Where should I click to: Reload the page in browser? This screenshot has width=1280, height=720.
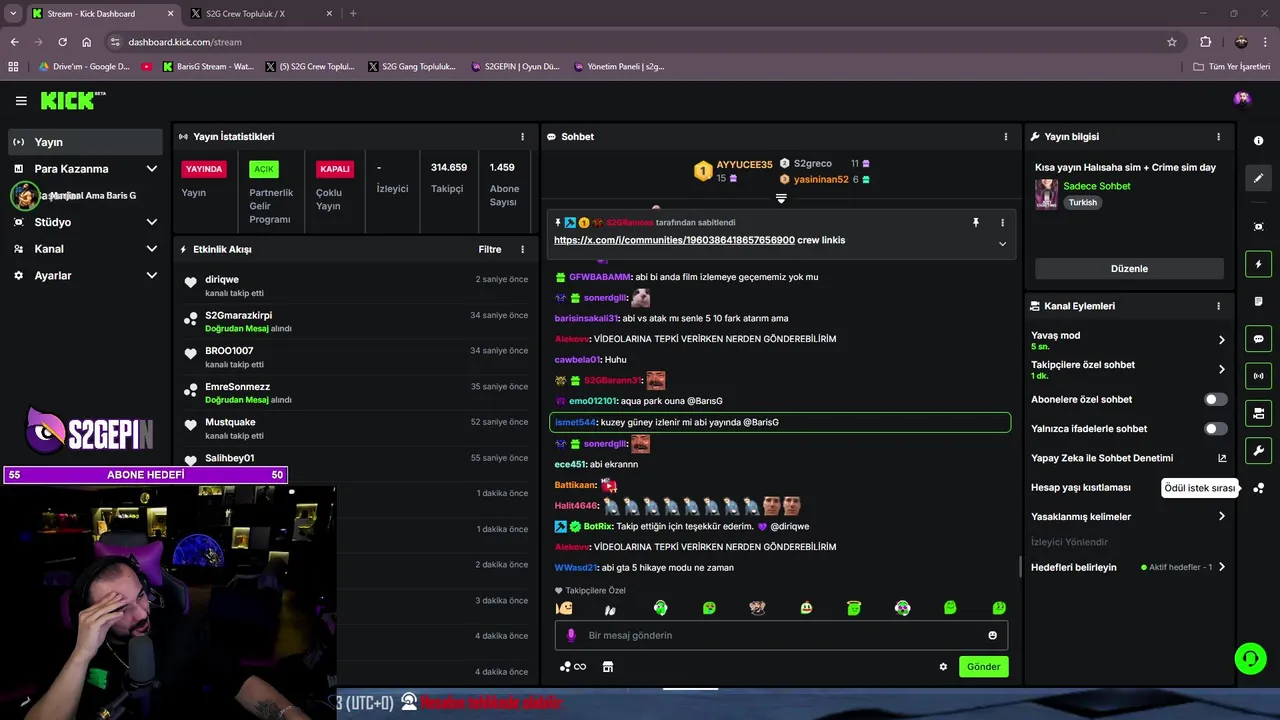tap(62, 42)
